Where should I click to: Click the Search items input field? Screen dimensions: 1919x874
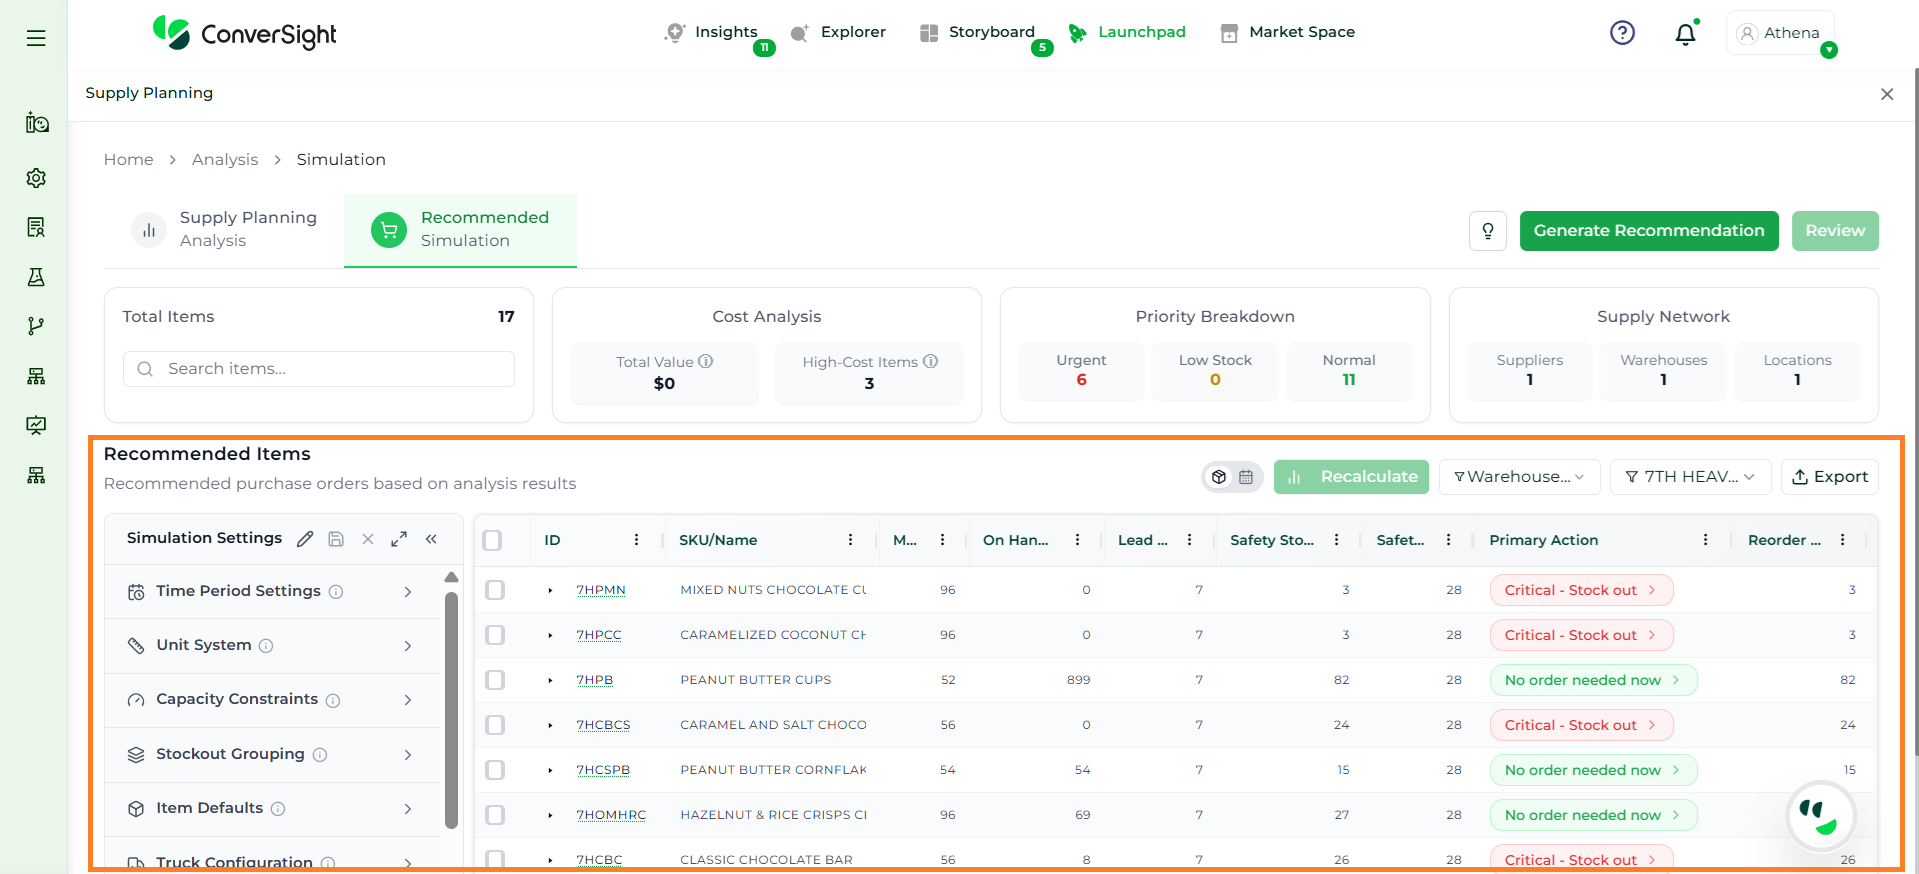[330, 369]
